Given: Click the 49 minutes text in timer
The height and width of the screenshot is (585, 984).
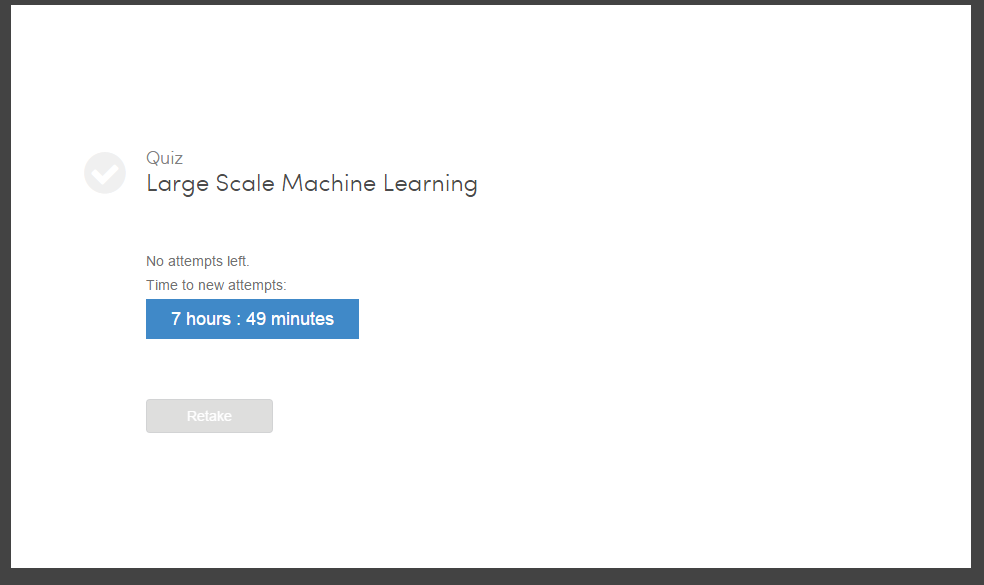Looking at the screenshot, I should point(290,319).
